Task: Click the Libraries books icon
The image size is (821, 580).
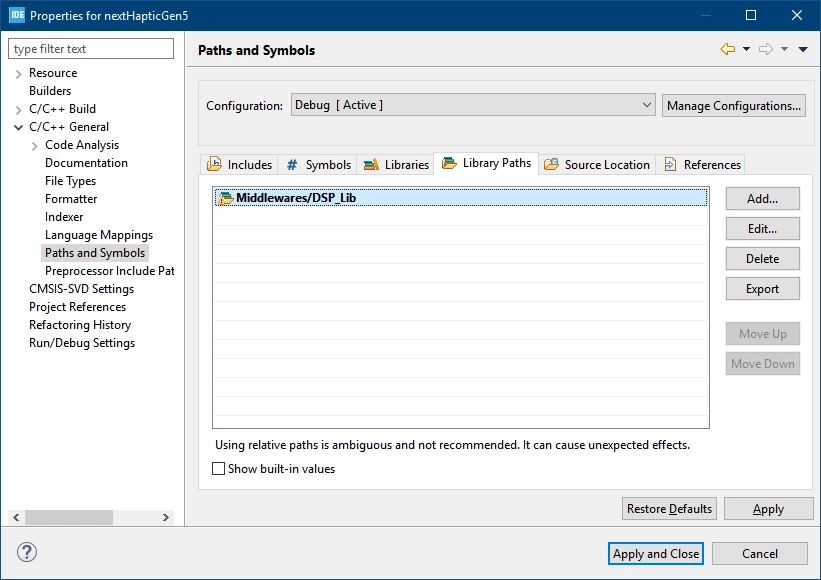Action: pyautogui.click(x=371, y=165)
